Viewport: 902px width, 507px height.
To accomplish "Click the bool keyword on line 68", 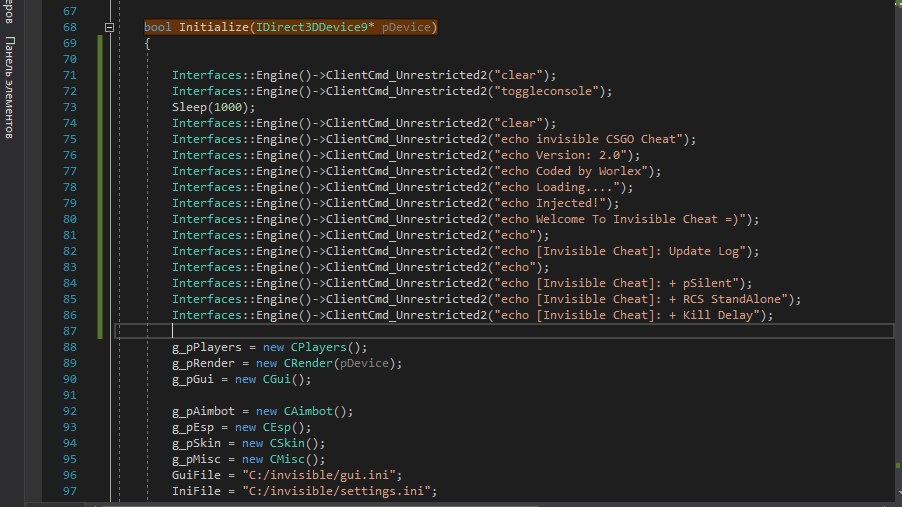I will (x=158, y=27).
